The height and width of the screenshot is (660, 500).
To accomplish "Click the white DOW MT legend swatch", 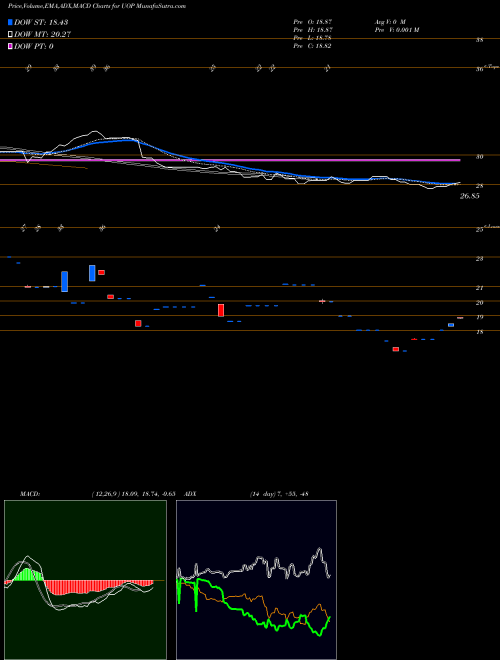I will 10,35.
